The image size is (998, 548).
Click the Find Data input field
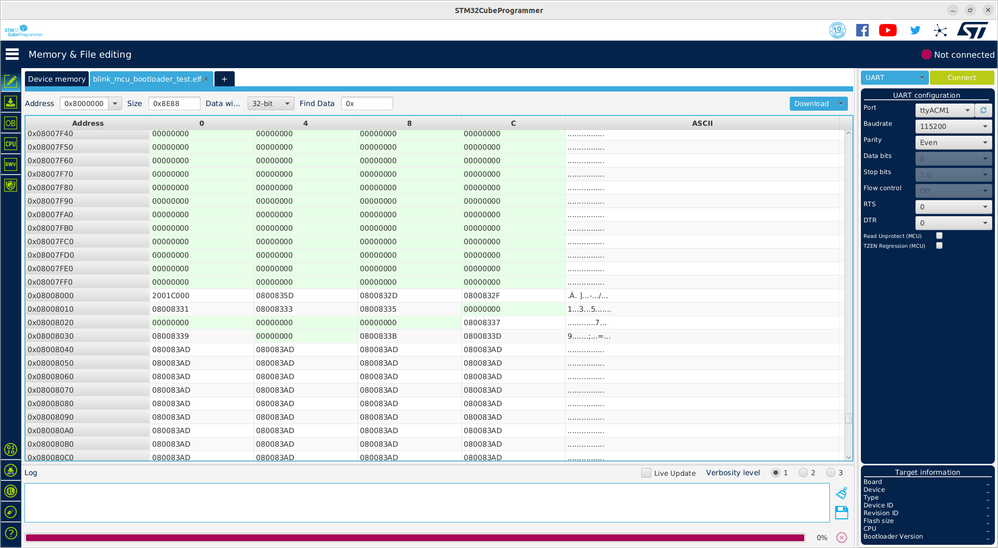click(367, 103)
